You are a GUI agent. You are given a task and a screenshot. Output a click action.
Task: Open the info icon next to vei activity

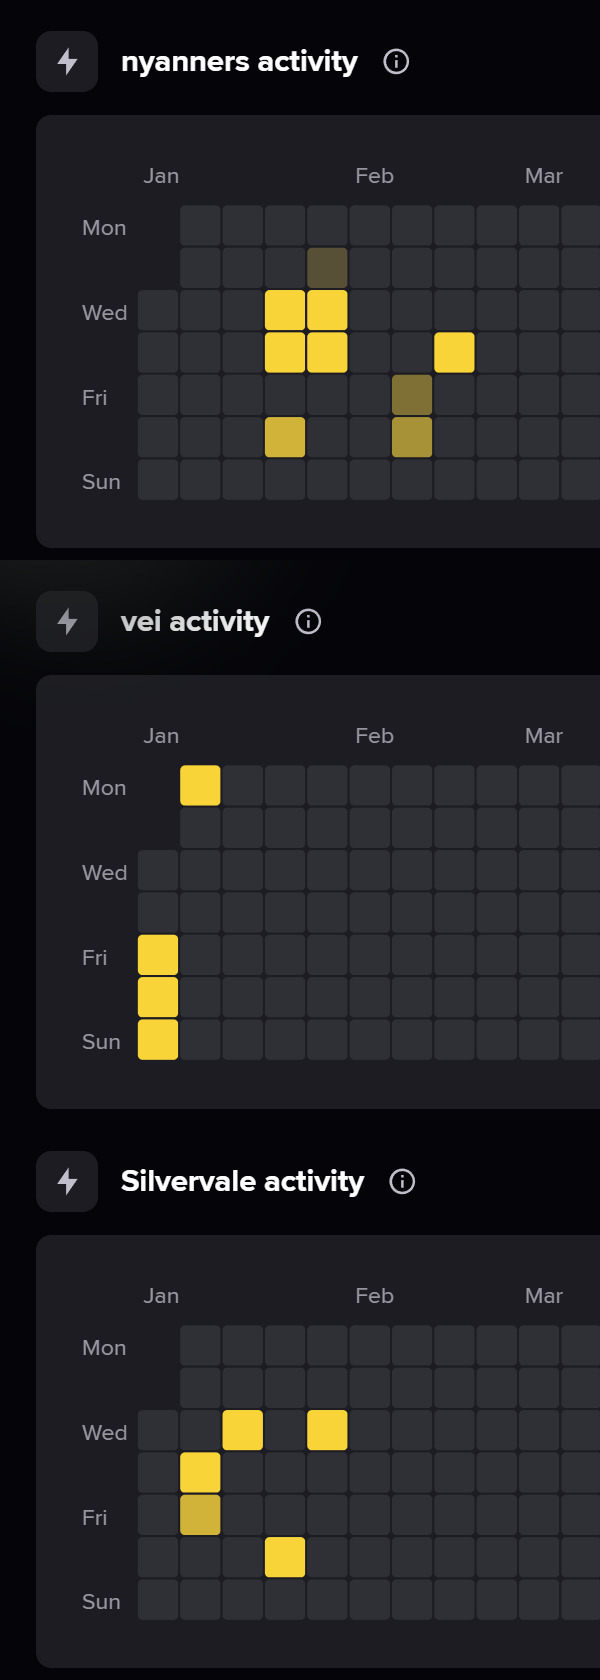(308, 621)
